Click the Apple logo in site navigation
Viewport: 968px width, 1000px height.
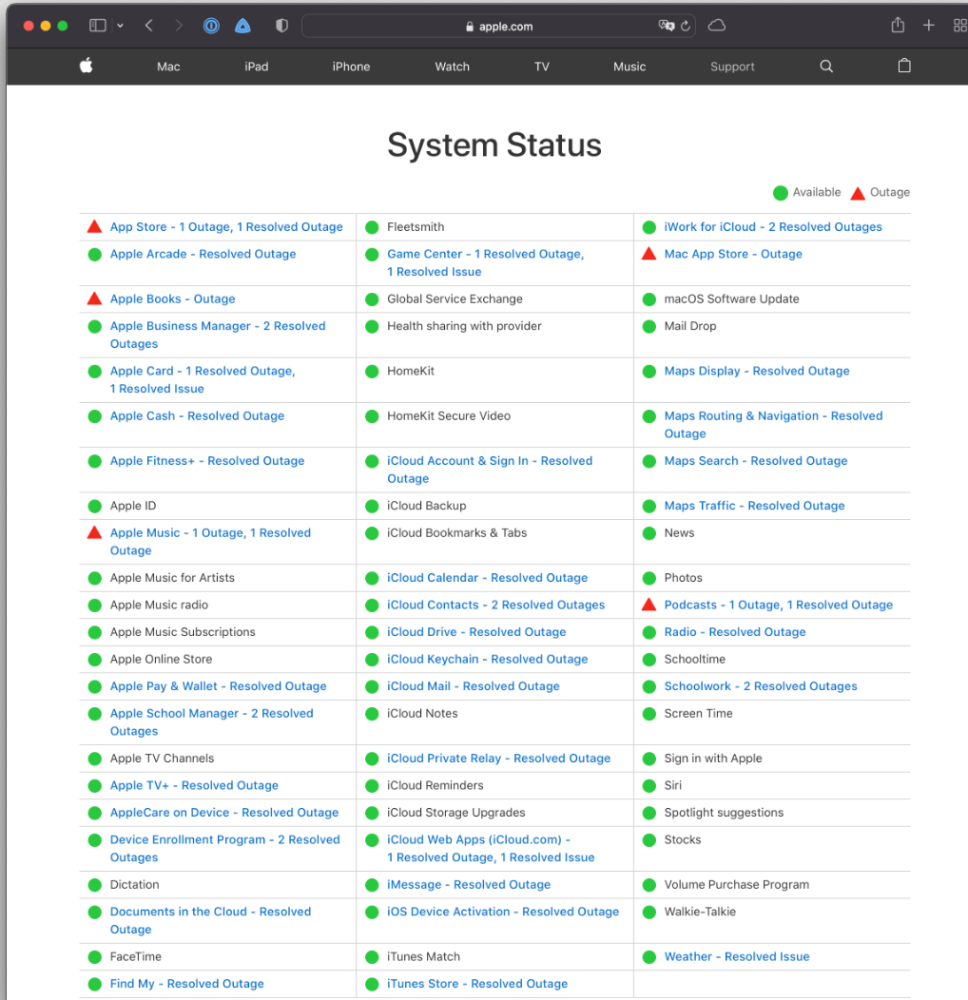(x=86, y=65)
